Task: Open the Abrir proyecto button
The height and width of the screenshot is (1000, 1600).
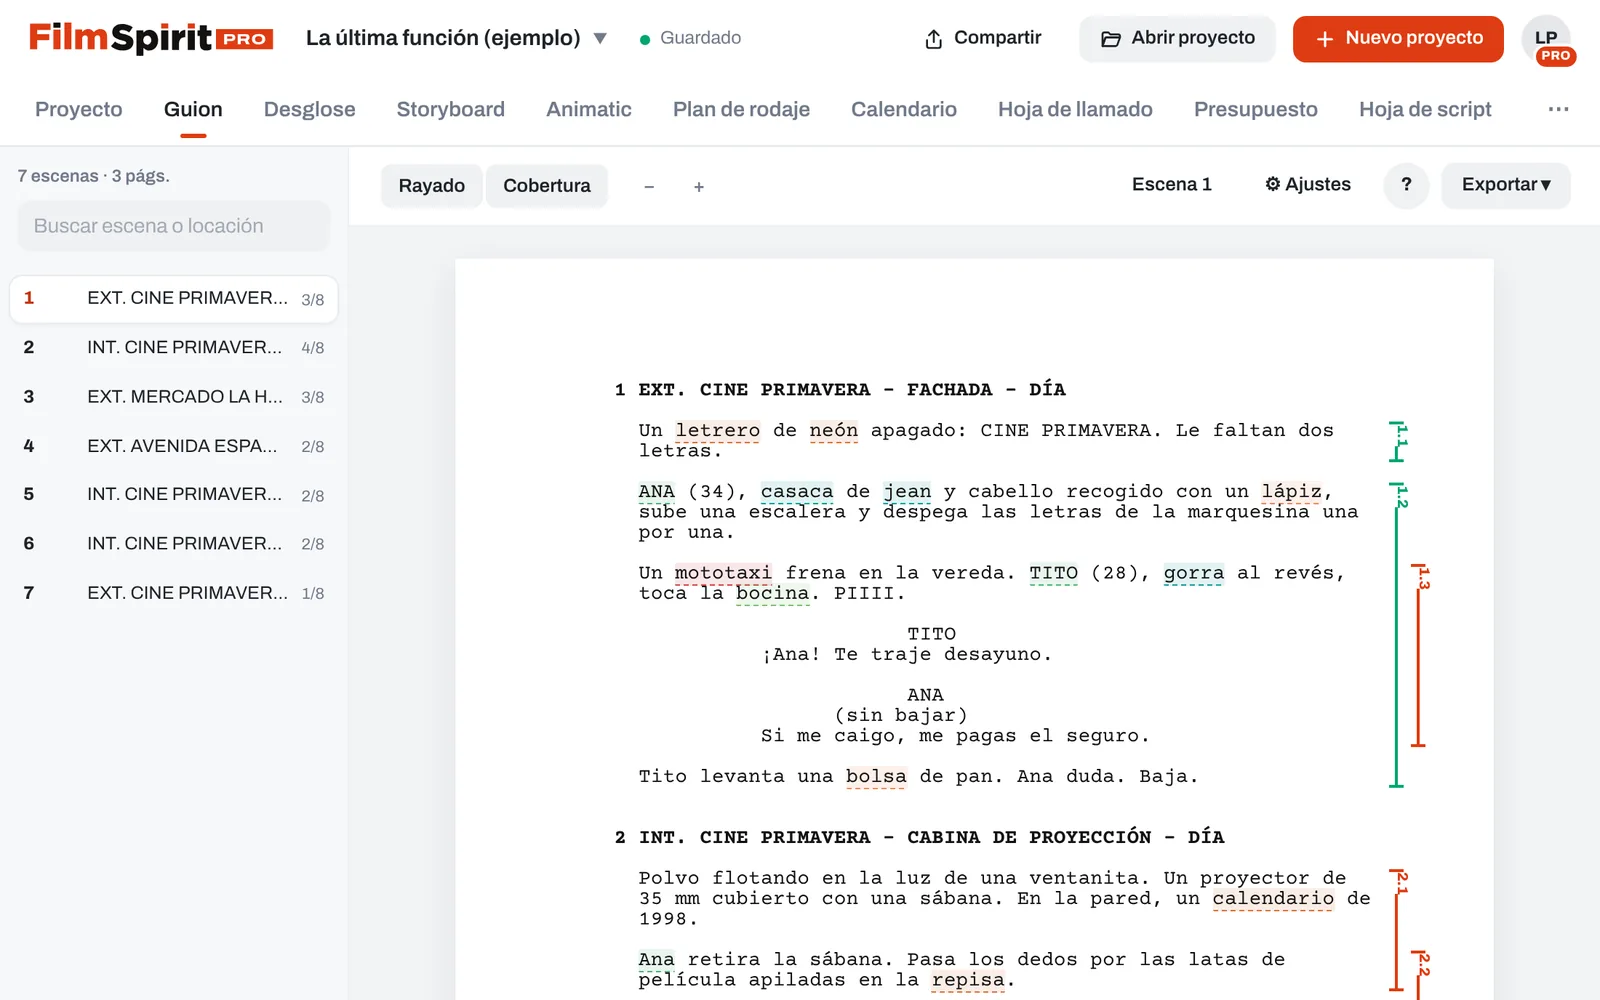Action: (x=1177, y=38)
